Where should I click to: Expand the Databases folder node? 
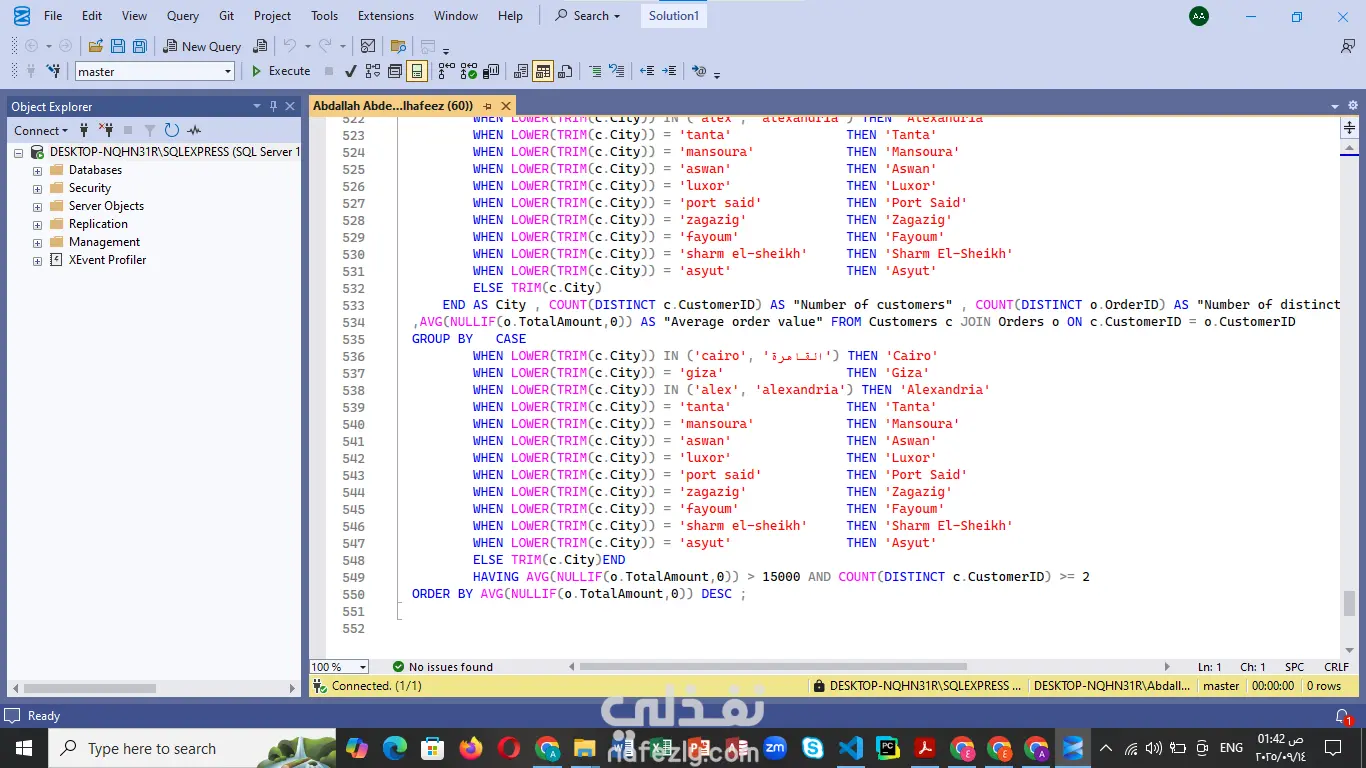click(38, 170)
